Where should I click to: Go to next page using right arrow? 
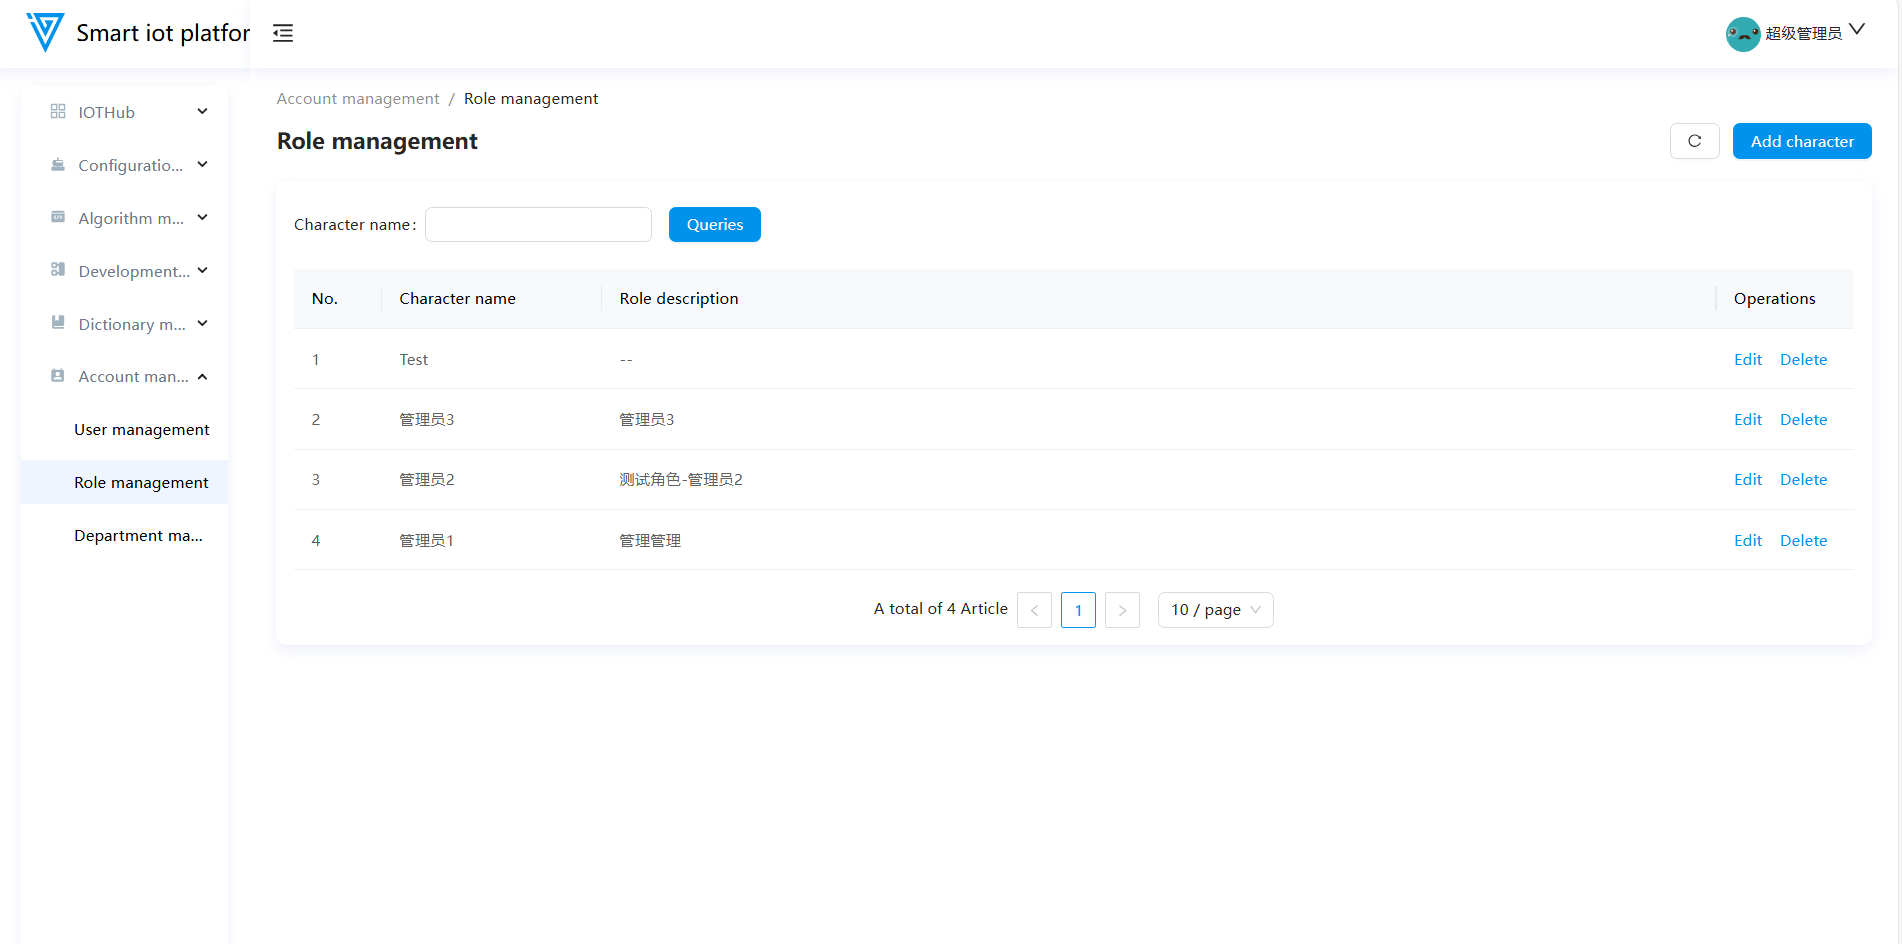[1122, 610]
